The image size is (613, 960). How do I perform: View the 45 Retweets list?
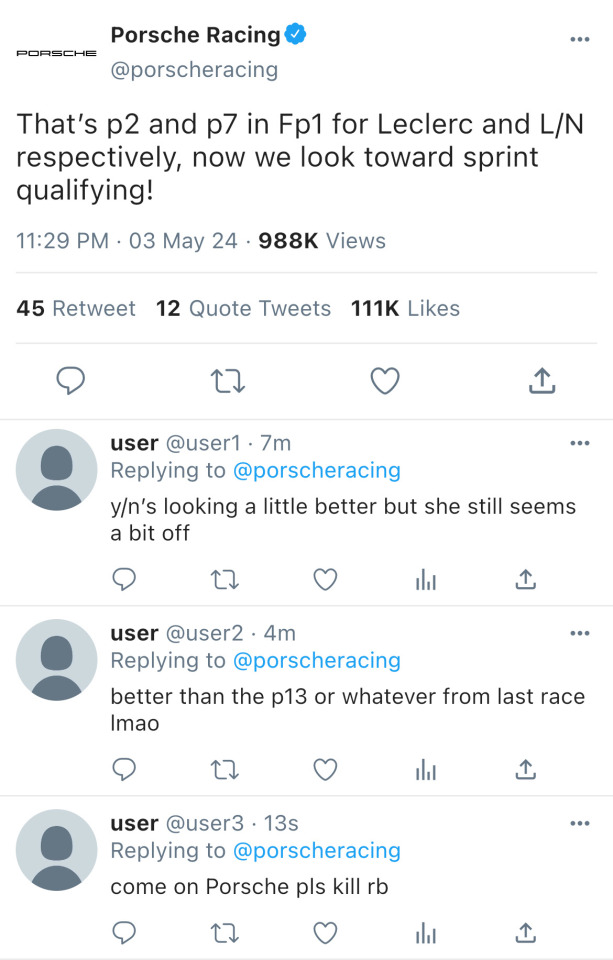[x=76, y=308]
